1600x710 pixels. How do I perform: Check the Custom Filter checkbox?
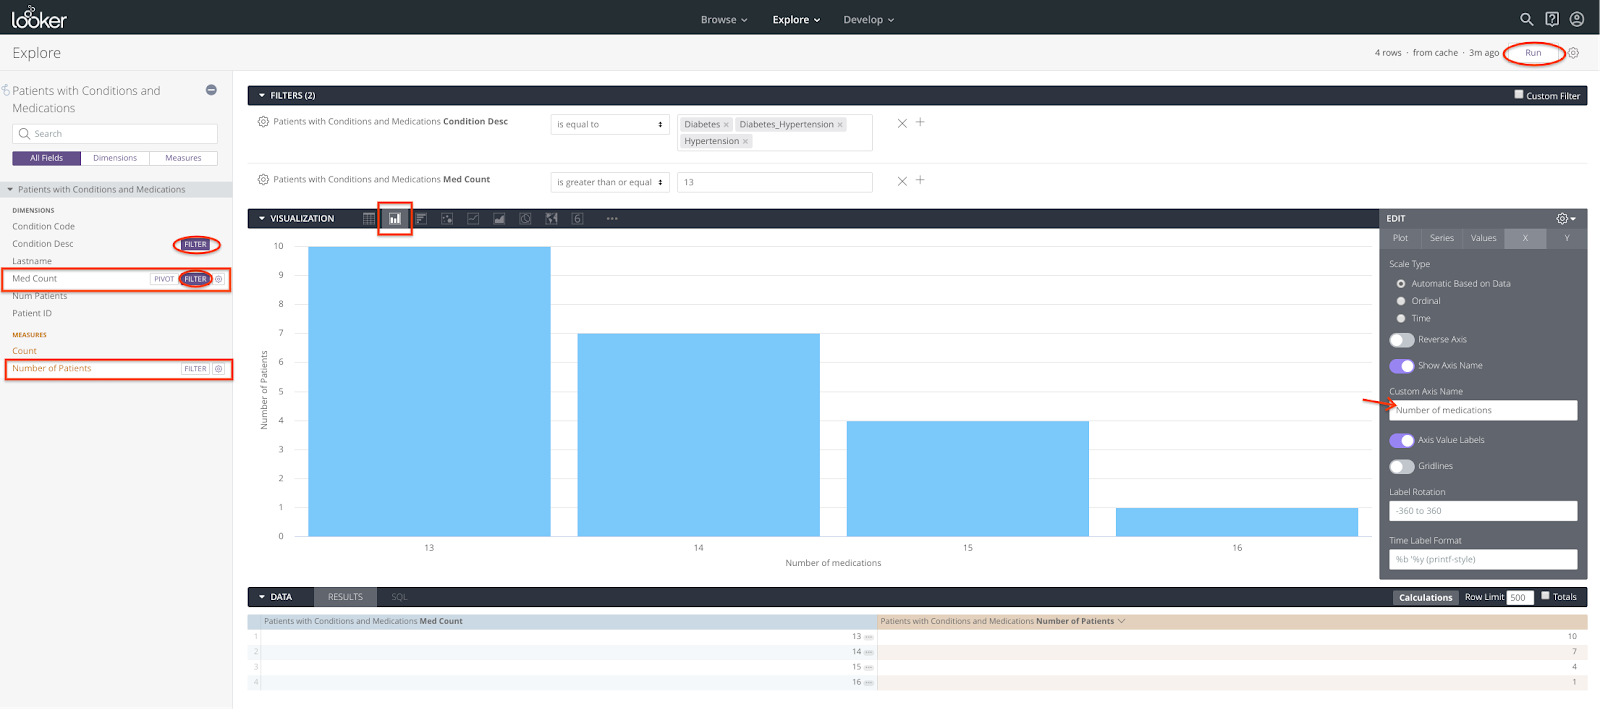coord(1518,95)
